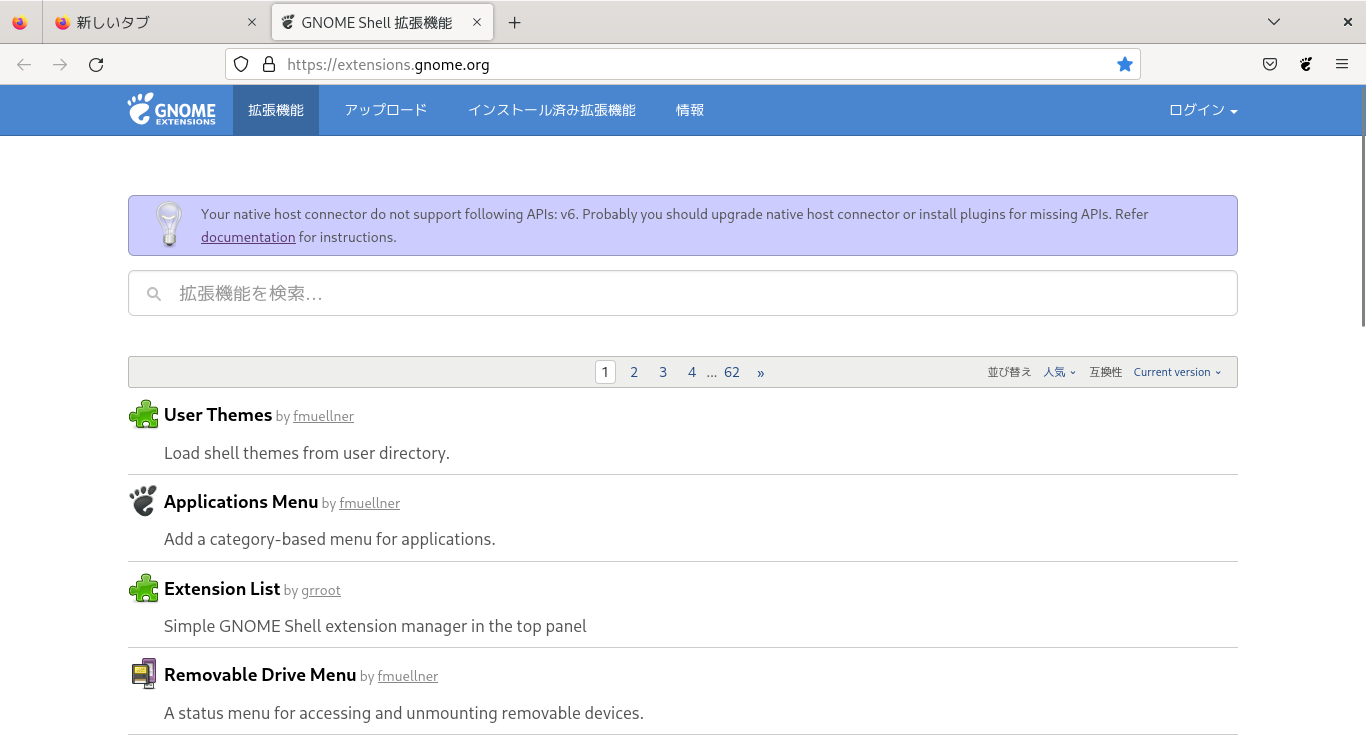The height and width of the screenshot is (736, 1366).
Task: Click the GNOME Shell integration toolbar icon
Action: click(1306, 64)
